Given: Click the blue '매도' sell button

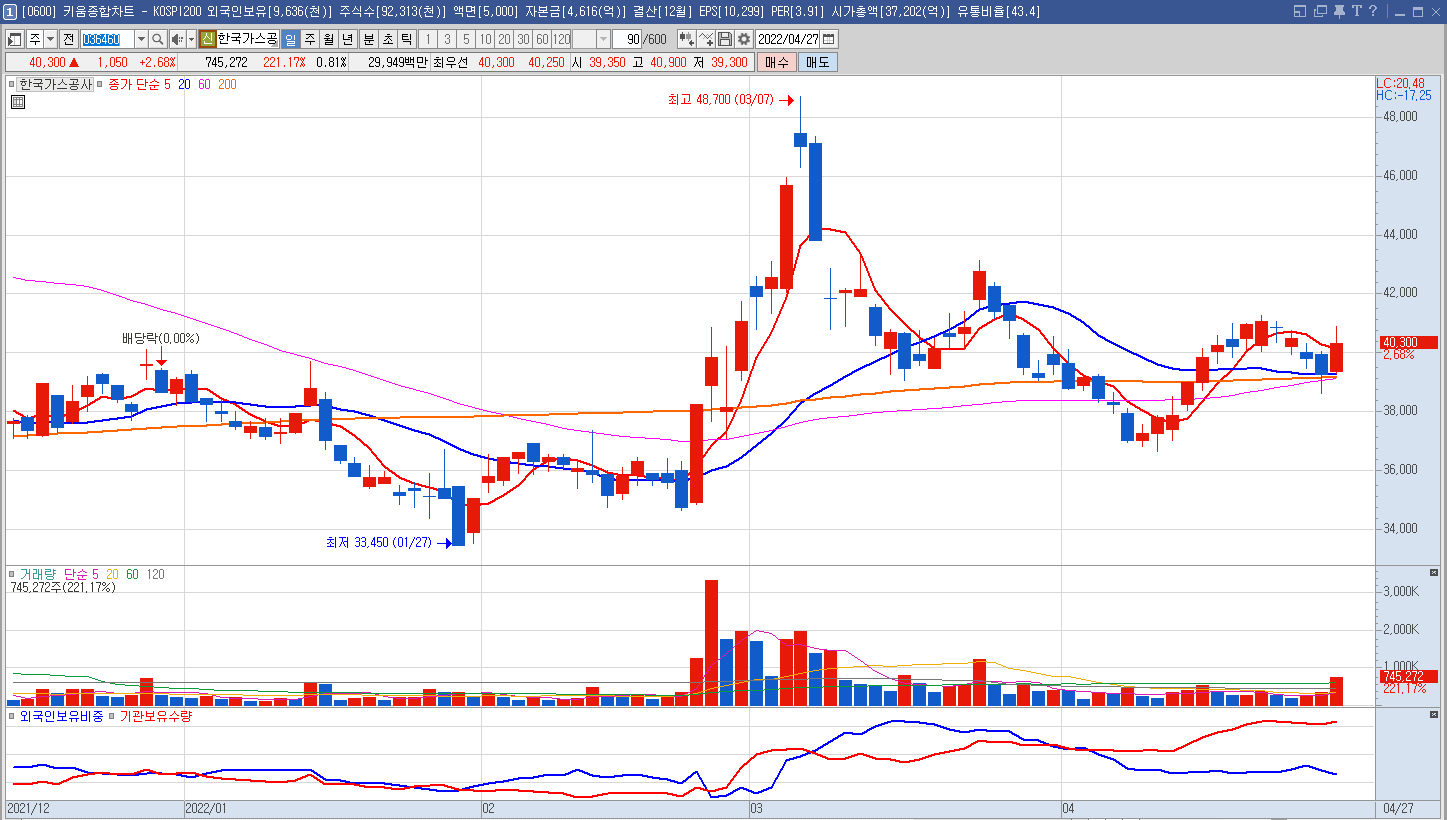Looking at the screenshot, I should point(818,62).
